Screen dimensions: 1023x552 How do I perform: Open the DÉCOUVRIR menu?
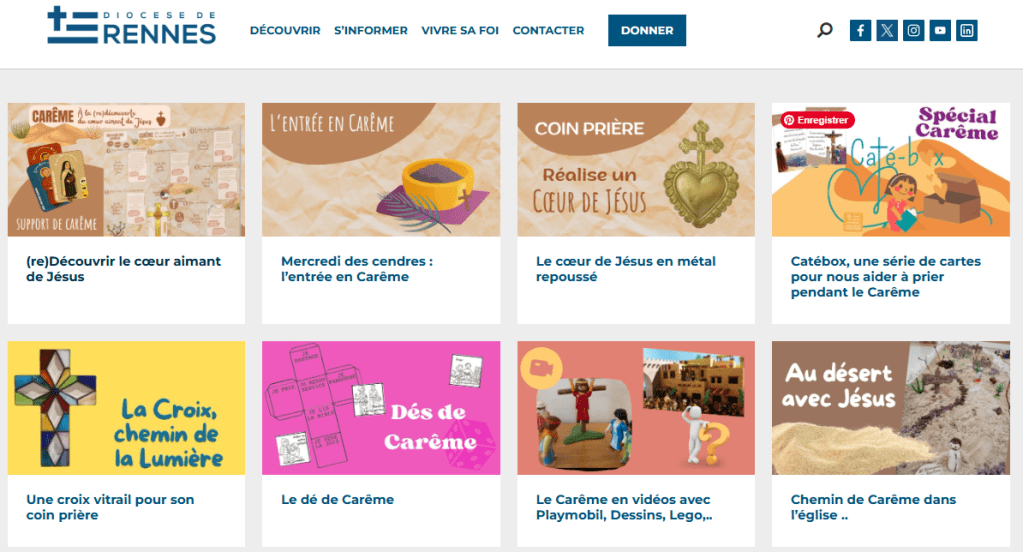[x=285, y=30]
